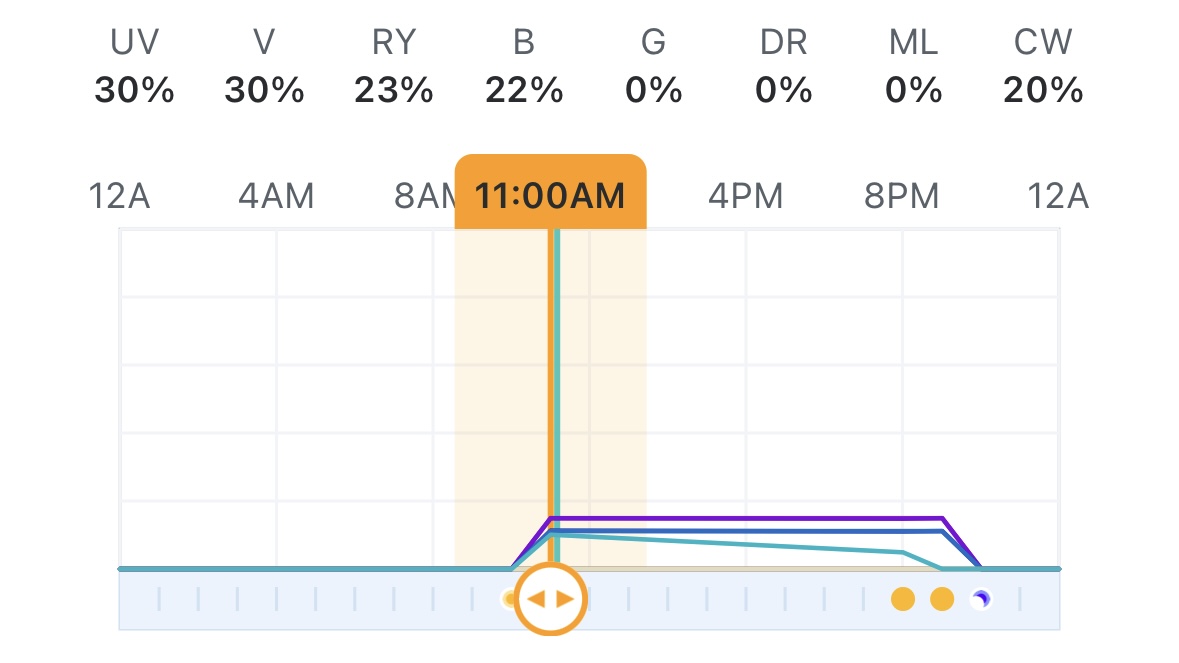
Task: Select the second orange point after 8PM
Action: coord(942,599)
